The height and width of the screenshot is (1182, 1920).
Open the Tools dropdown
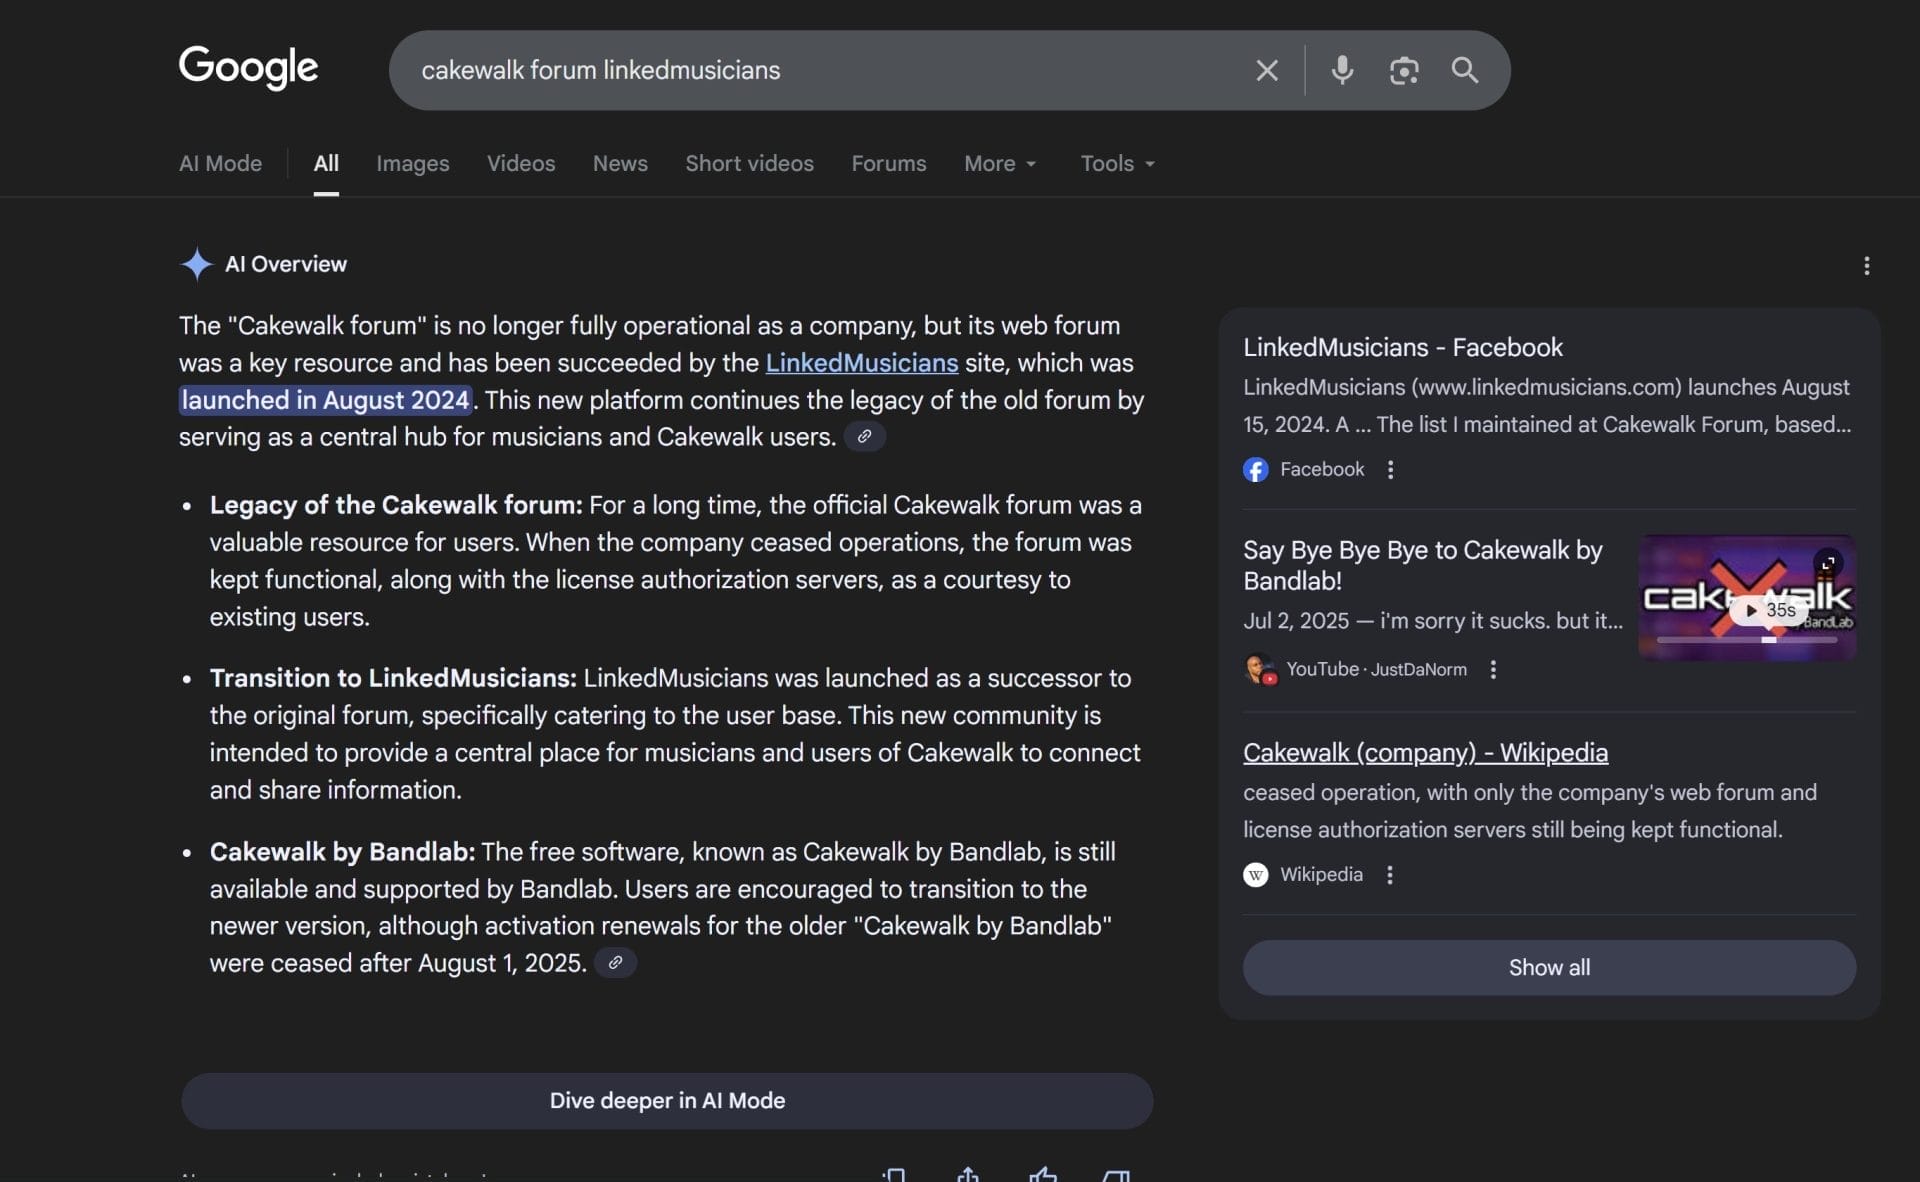(x=1117, y=163)
